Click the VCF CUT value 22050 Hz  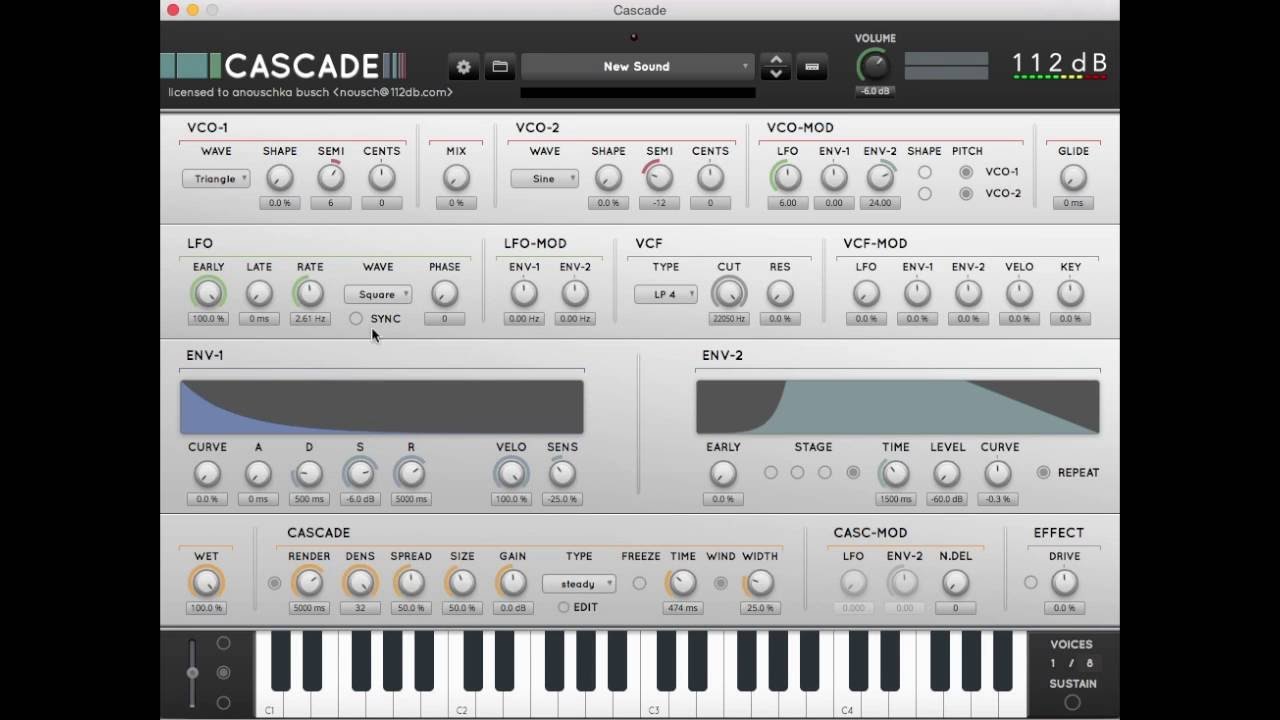pos(729,319)
